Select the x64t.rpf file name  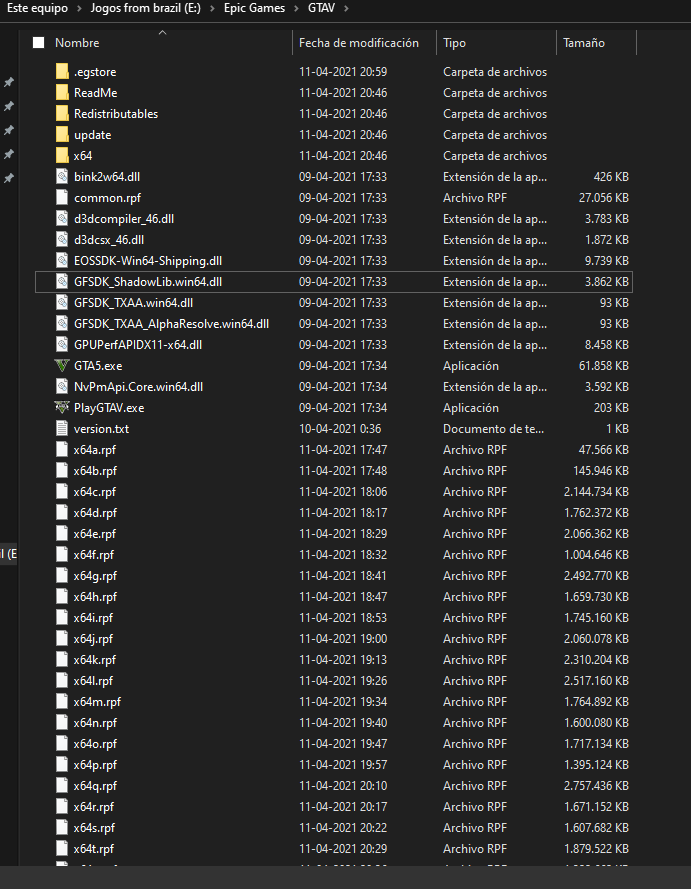[94, 848]
